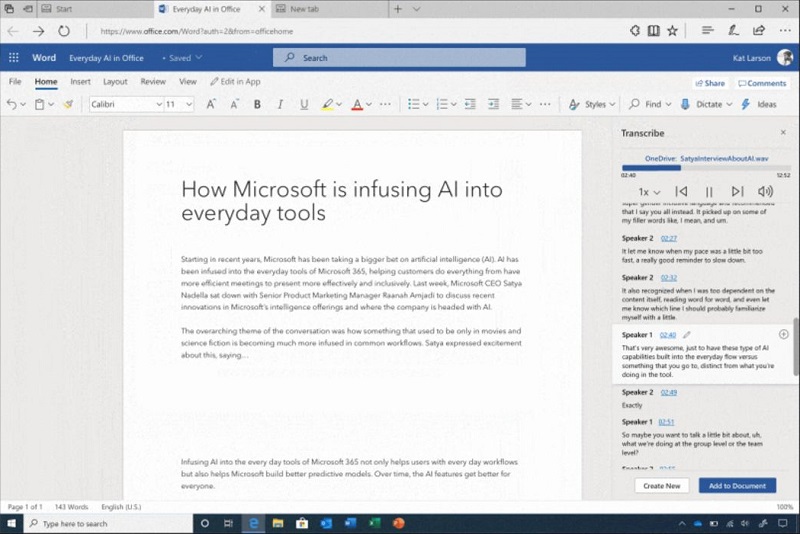Edit the Speaker 1 transcript at 02:40
Viewport: 800px width, 534px height.
tap(687, 334)
